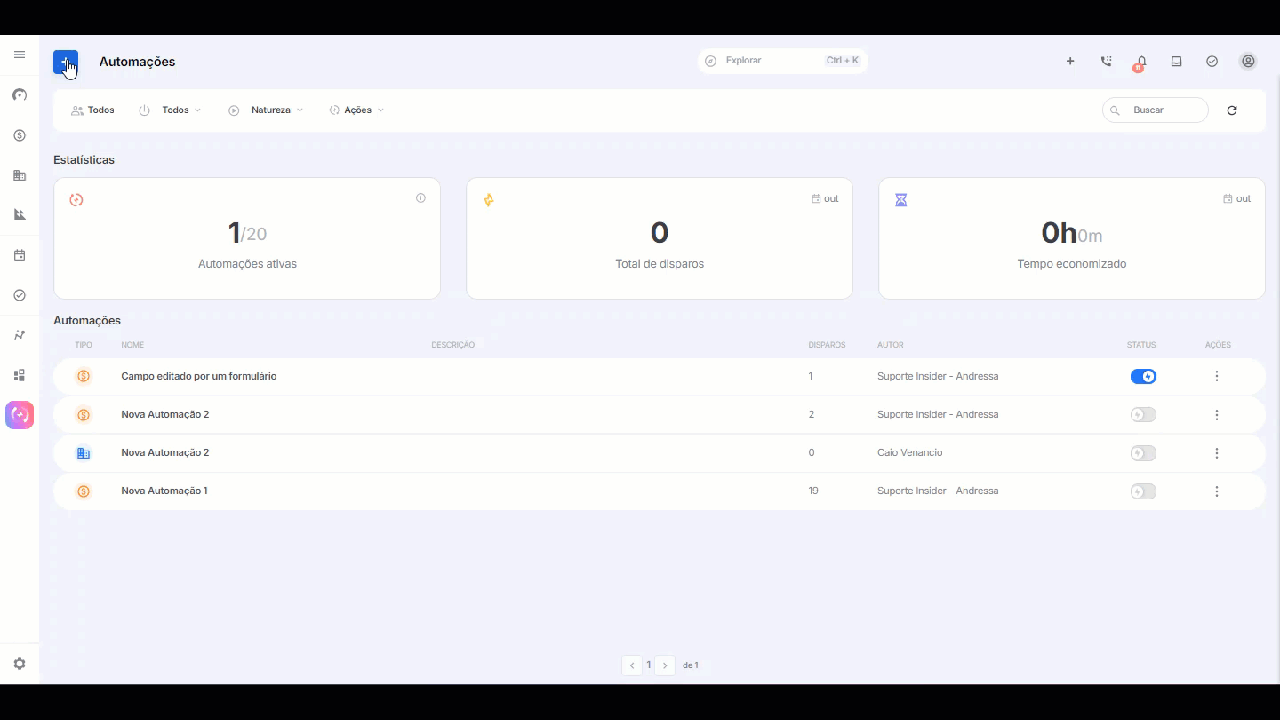
Task: Open the tasks checkmark icon in the sidebar
Action: pos(19,295)
